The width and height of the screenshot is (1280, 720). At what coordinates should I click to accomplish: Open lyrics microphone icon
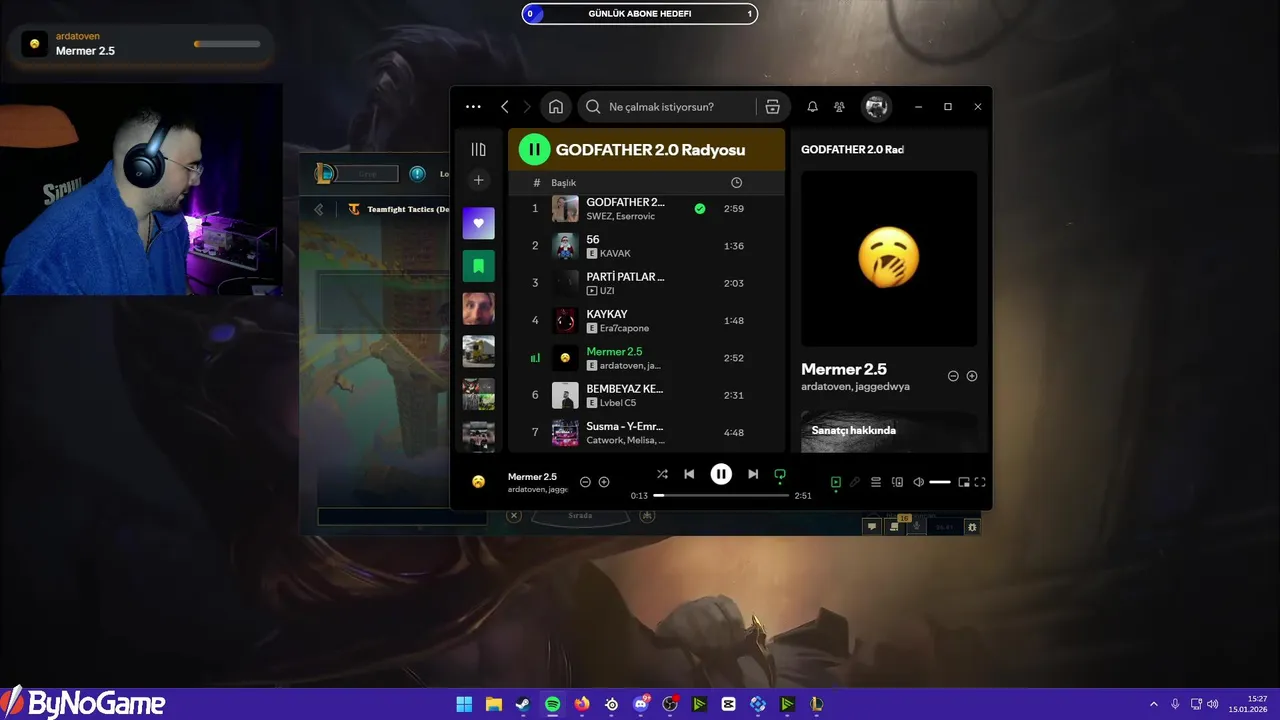pyautogui.click(x=855, y=482)
